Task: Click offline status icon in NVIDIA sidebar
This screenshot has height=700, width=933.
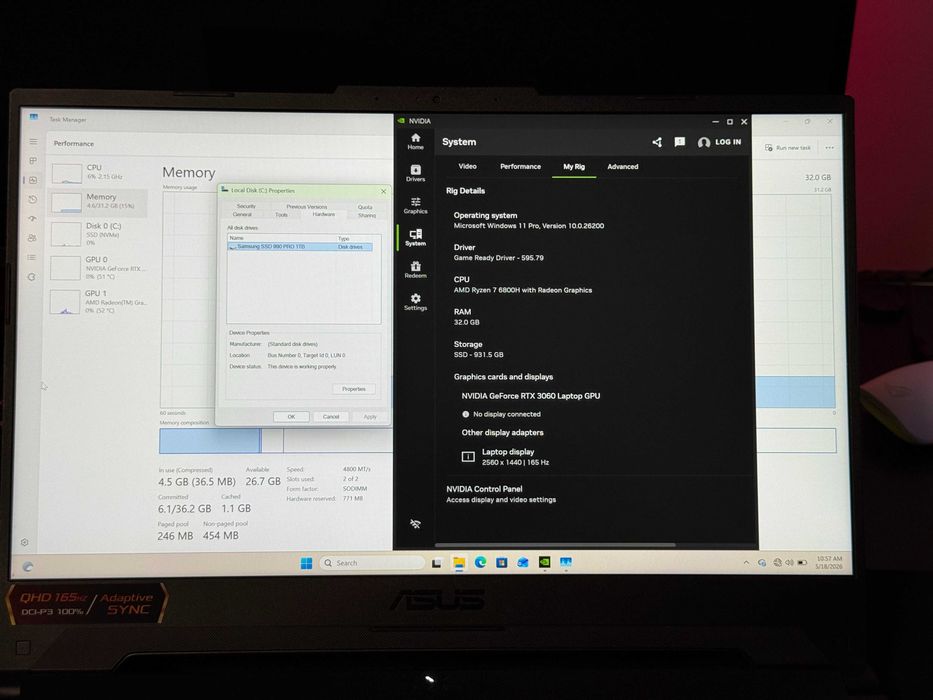Action: [415, 524]
